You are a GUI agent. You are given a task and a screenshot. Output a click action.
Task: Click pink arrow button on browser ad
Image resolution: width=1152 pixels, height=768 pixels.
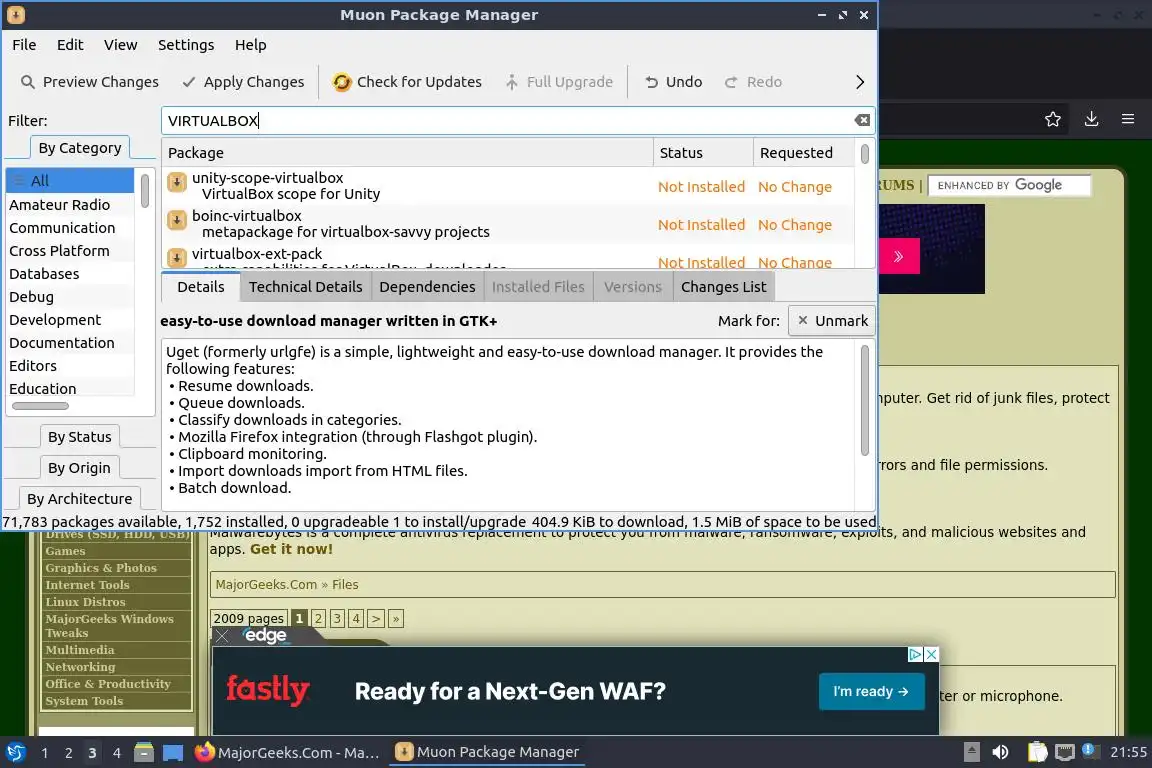[898, 256]
